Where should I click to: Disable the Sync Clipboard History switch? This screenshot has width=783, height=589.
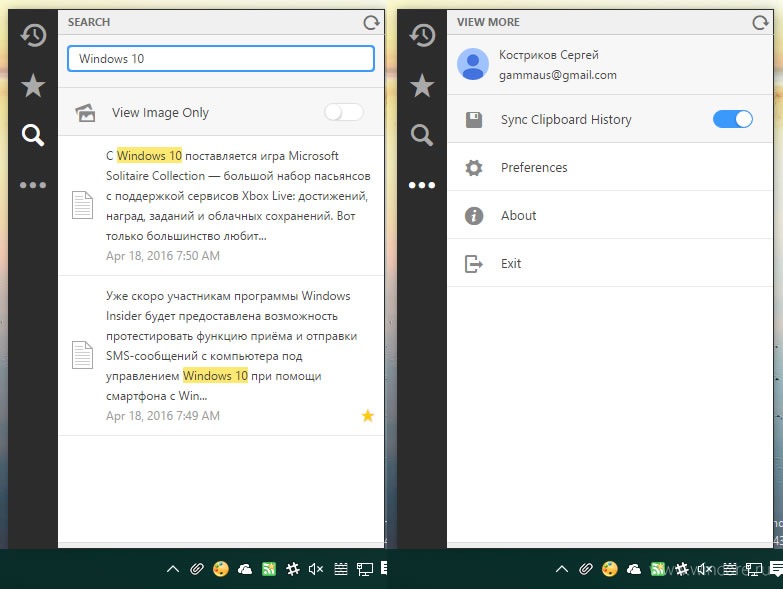click(733, 119)
